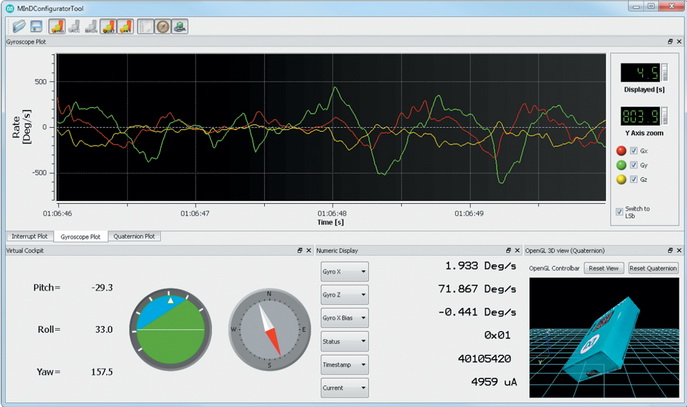Image resolution: width=687 pixels, height=407 pixels.
Task: Toggle the blank page numeric display icon
Action: click(x=145, y=26)
